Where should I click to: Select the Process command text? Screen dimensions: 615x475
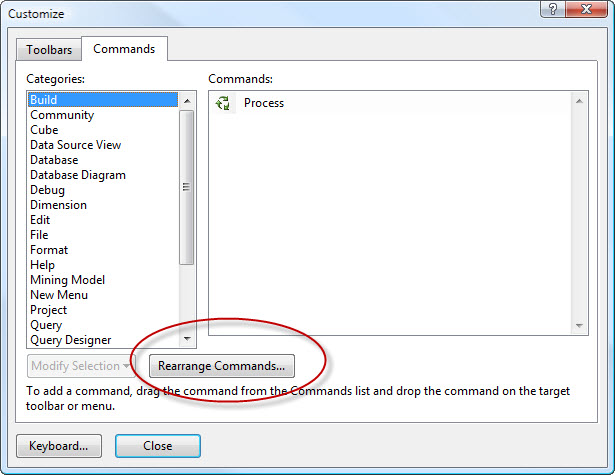[264, 103]
